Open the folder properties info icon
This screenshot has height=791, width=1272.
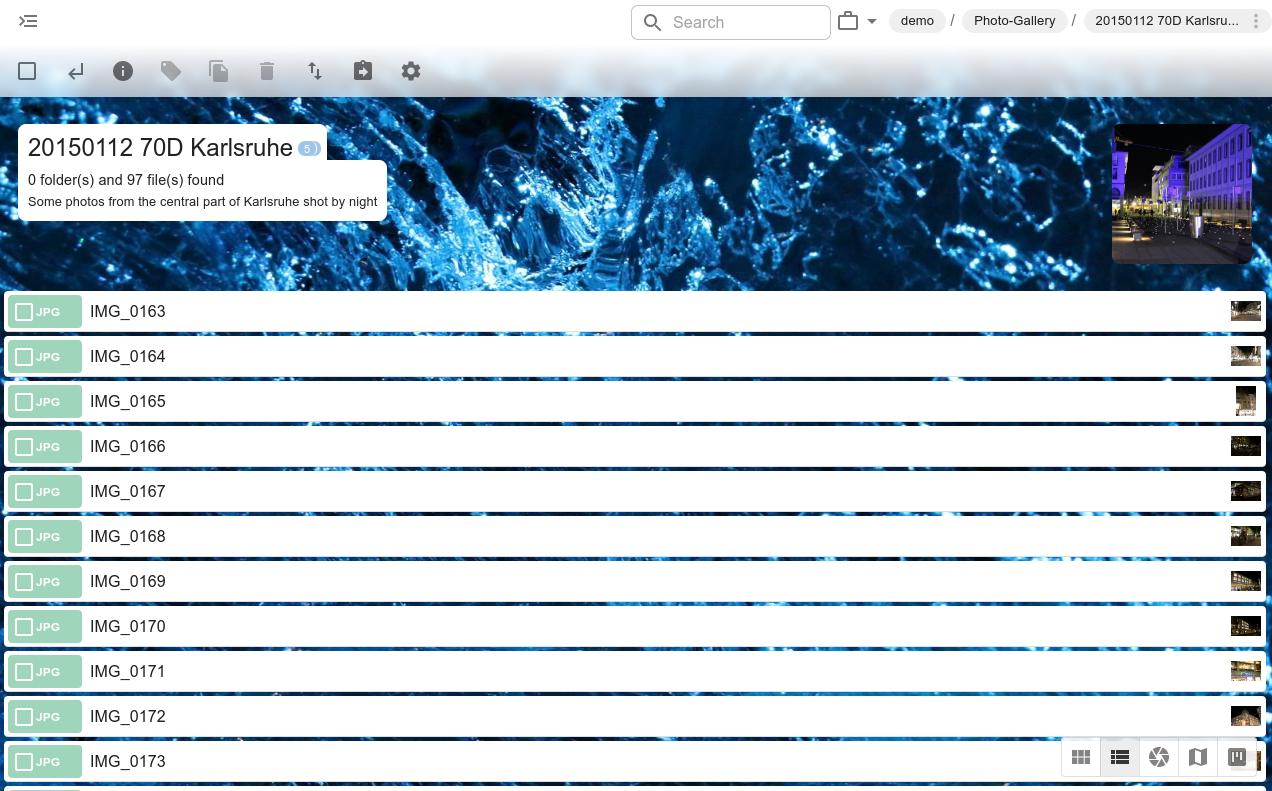123,71
